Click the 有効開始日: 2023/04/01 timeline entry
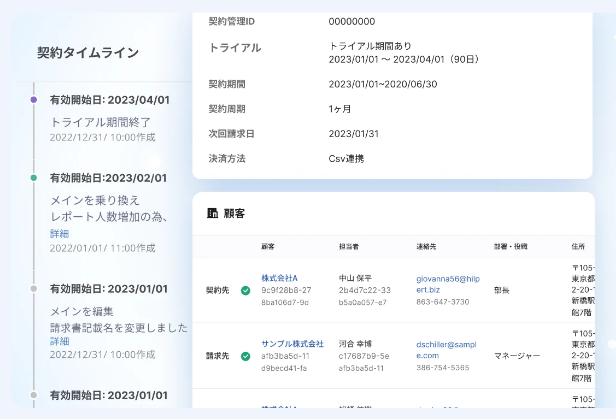Screen dimensions: 616x419 click(110, 100)
